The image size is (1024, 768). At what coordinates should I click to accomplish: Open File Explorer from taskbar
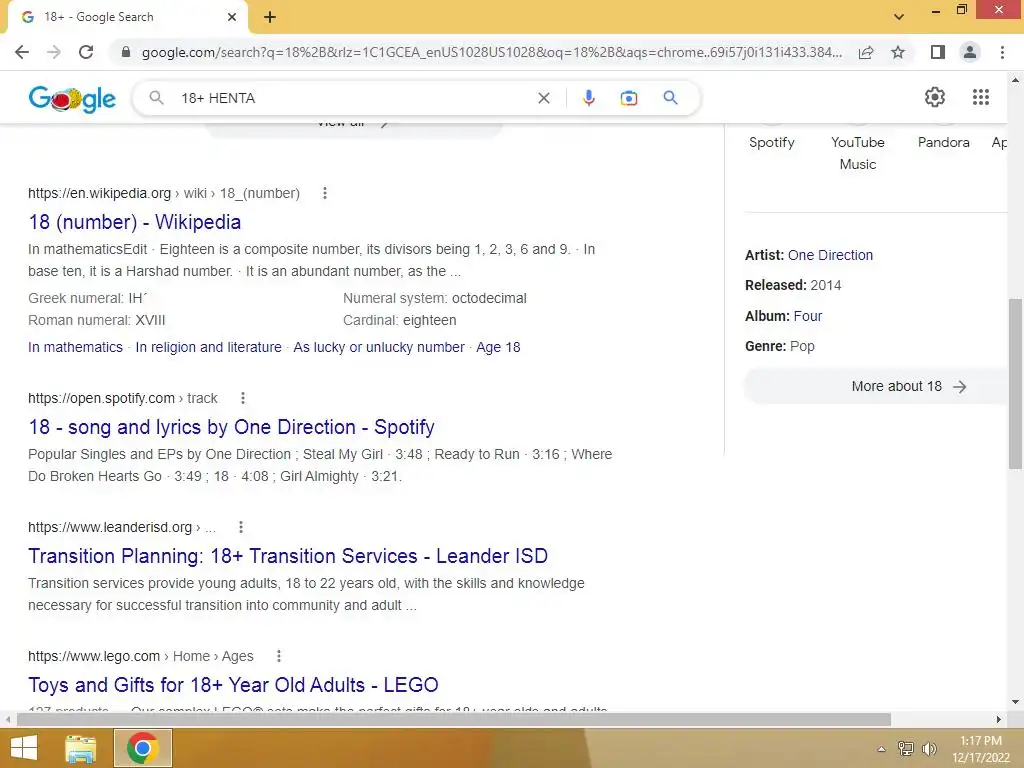point(81,748)
